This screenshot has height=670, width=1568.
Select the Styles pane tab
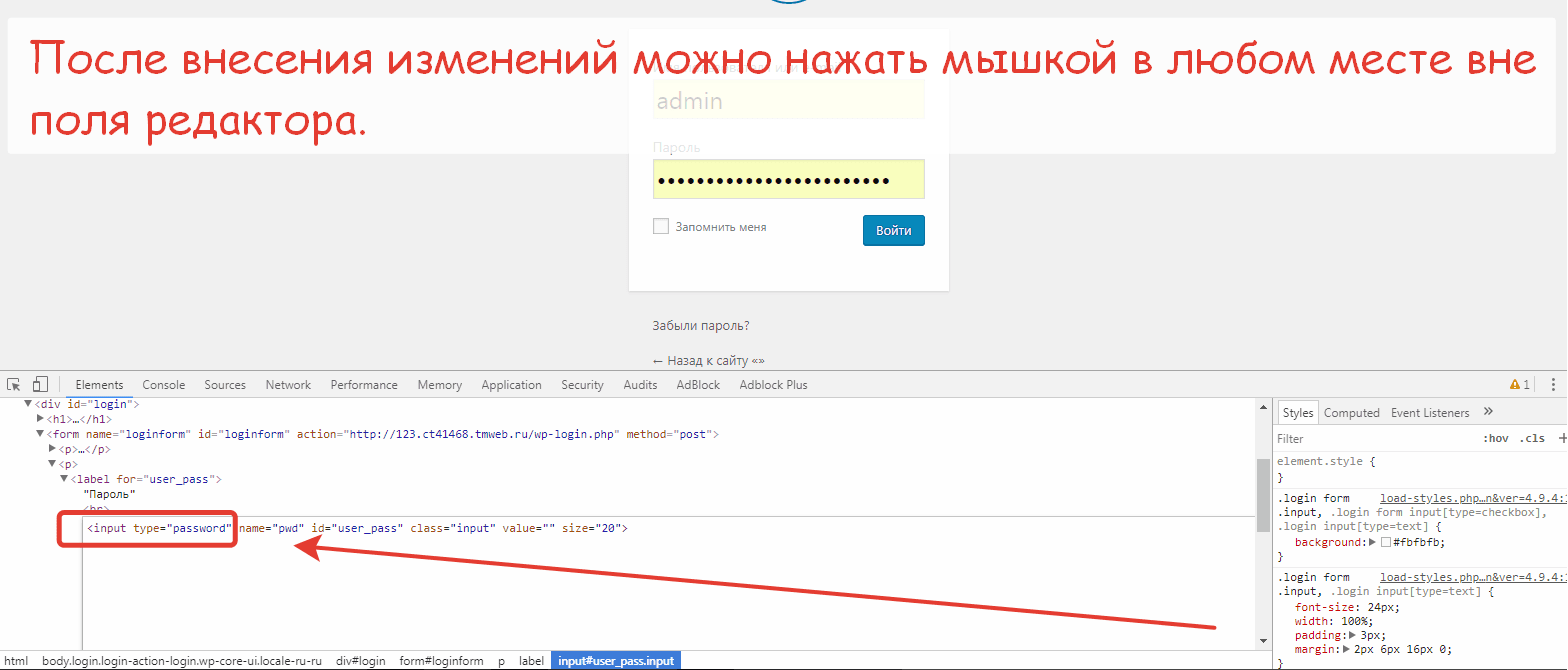tap(1298, 413)
